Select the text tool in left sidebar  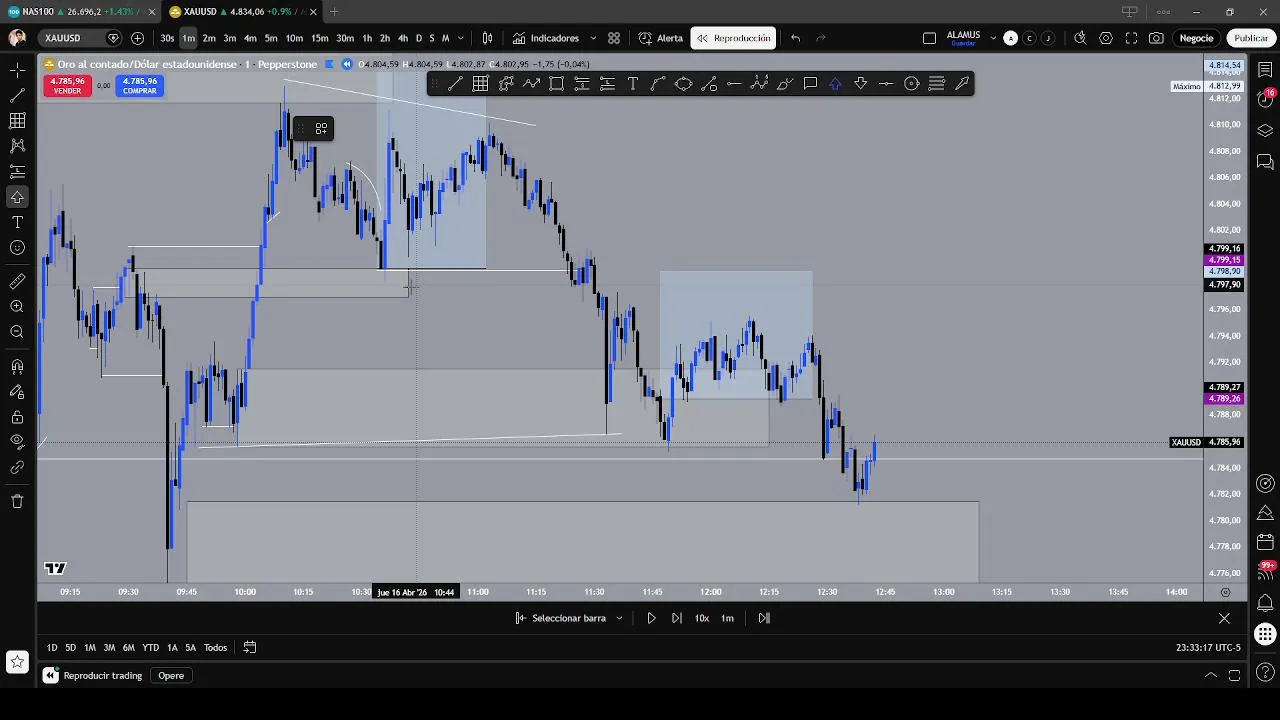[17, 222]
